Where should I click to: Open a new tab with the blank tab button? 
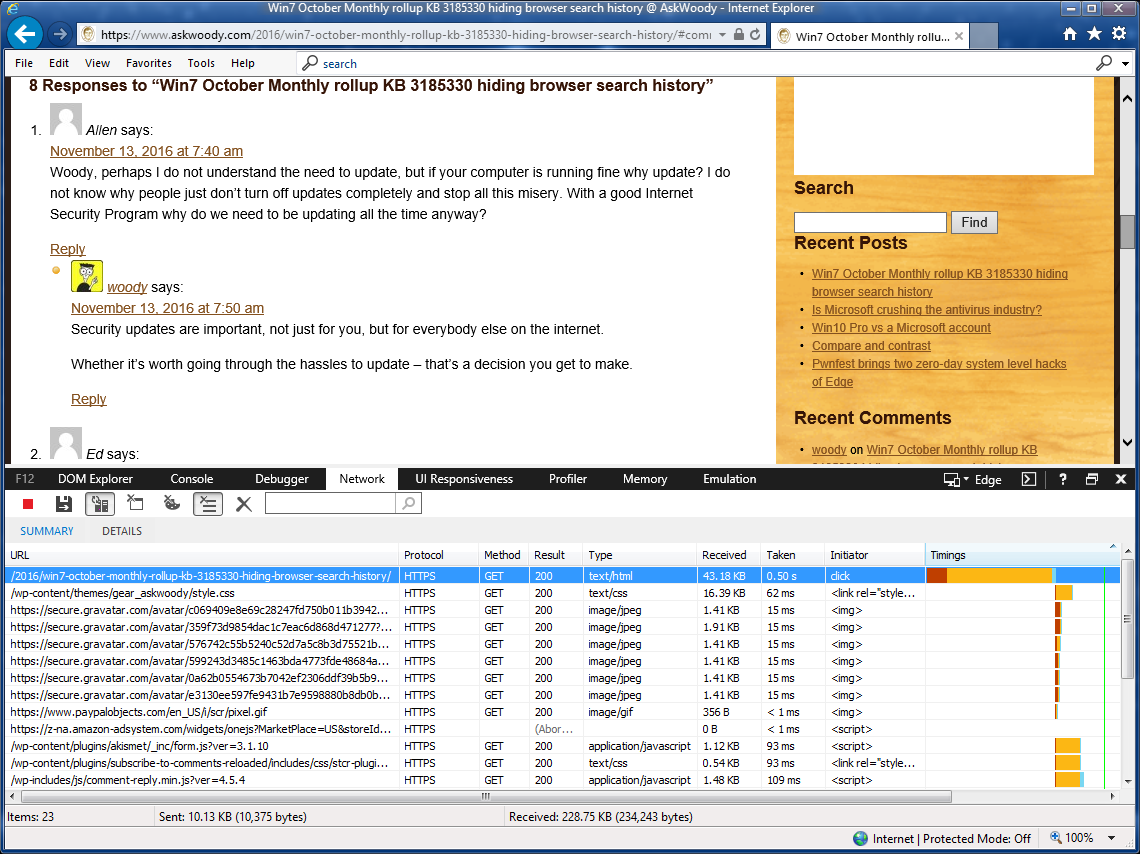[x=984, y=36]
